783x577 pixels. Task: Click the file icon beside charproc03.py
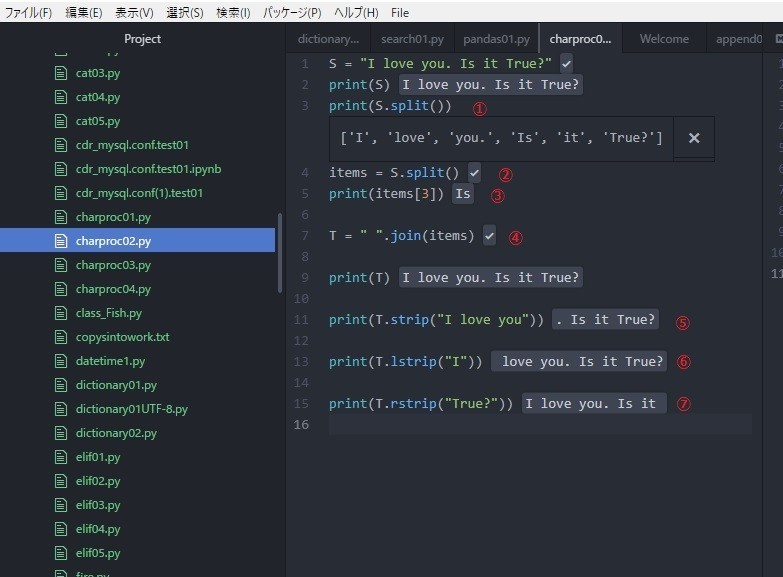(x=61, y=265)
